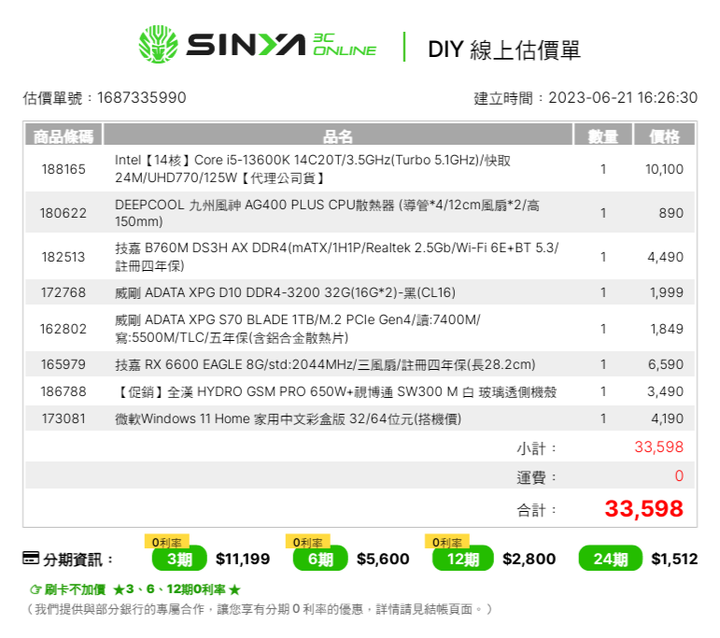Click the price 3,490
The image size is (720, 638).
[665, 391]
